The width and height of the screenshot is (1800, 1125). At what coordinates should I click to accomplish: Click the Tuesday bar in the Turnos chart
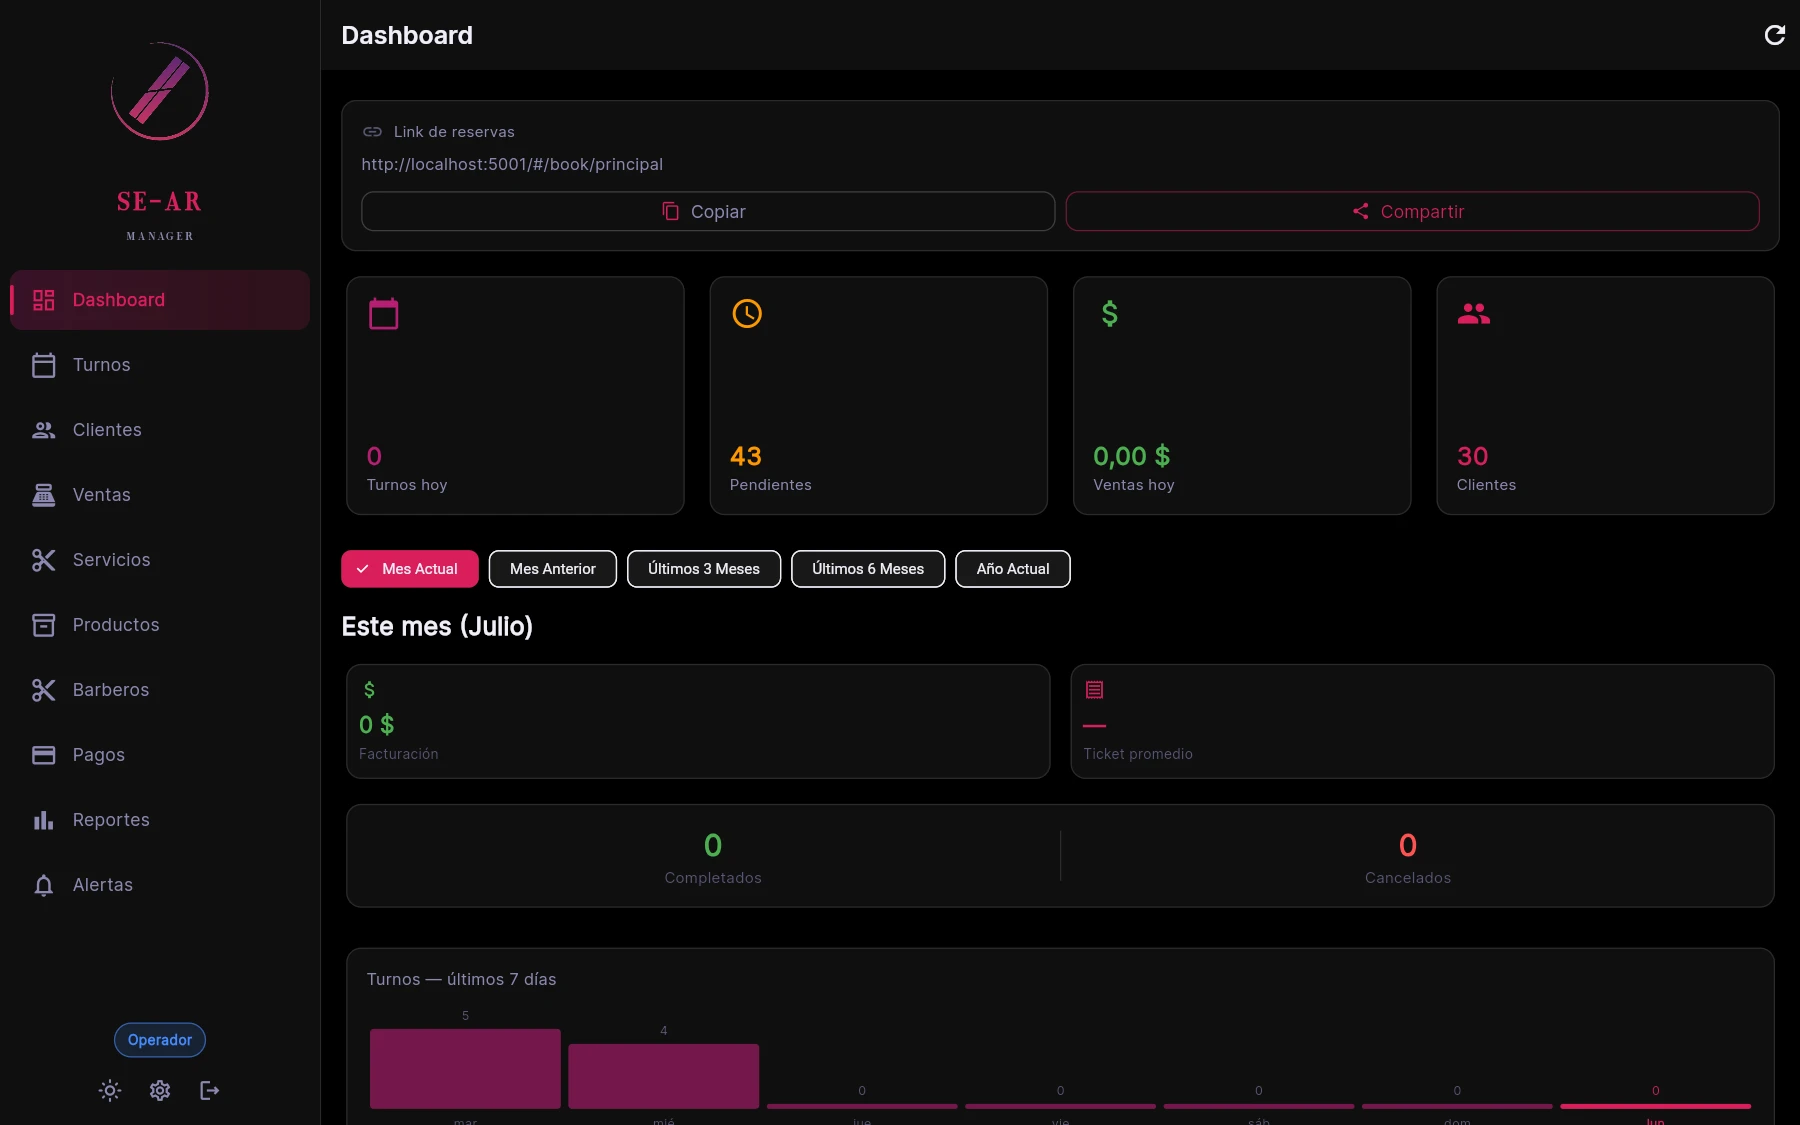[x=465, y=1068]
